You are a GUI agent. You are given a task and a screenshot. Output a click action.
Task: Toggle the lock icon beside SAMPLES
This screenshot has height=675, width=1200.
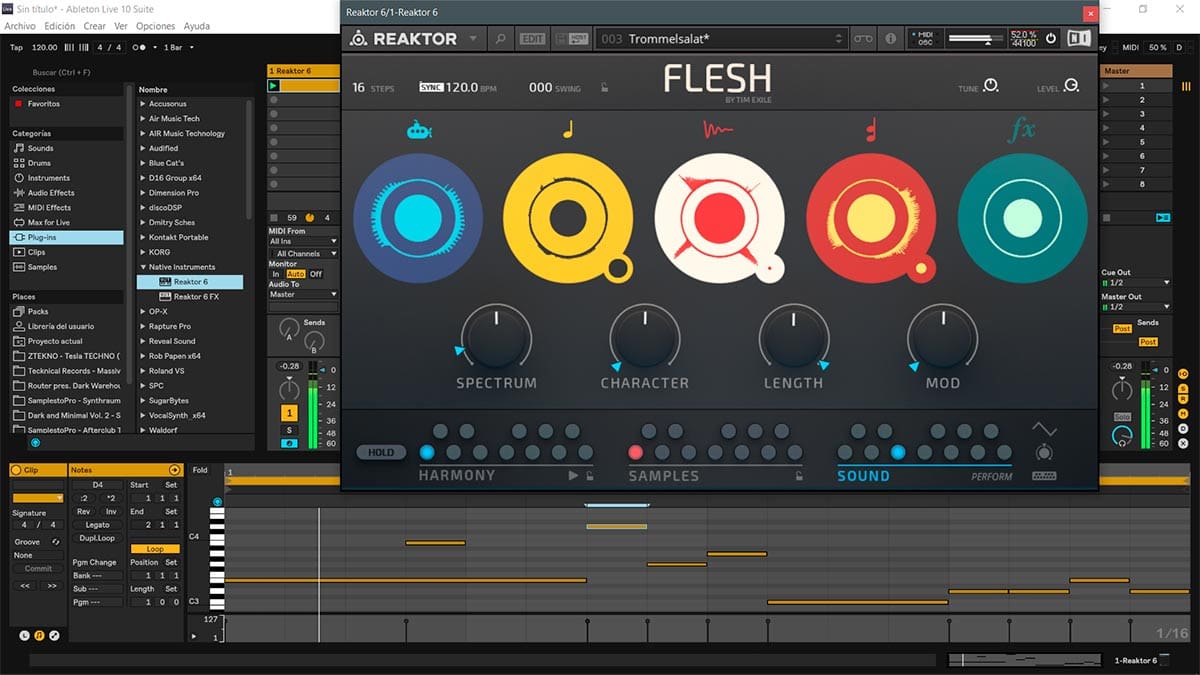click(798, 477)
